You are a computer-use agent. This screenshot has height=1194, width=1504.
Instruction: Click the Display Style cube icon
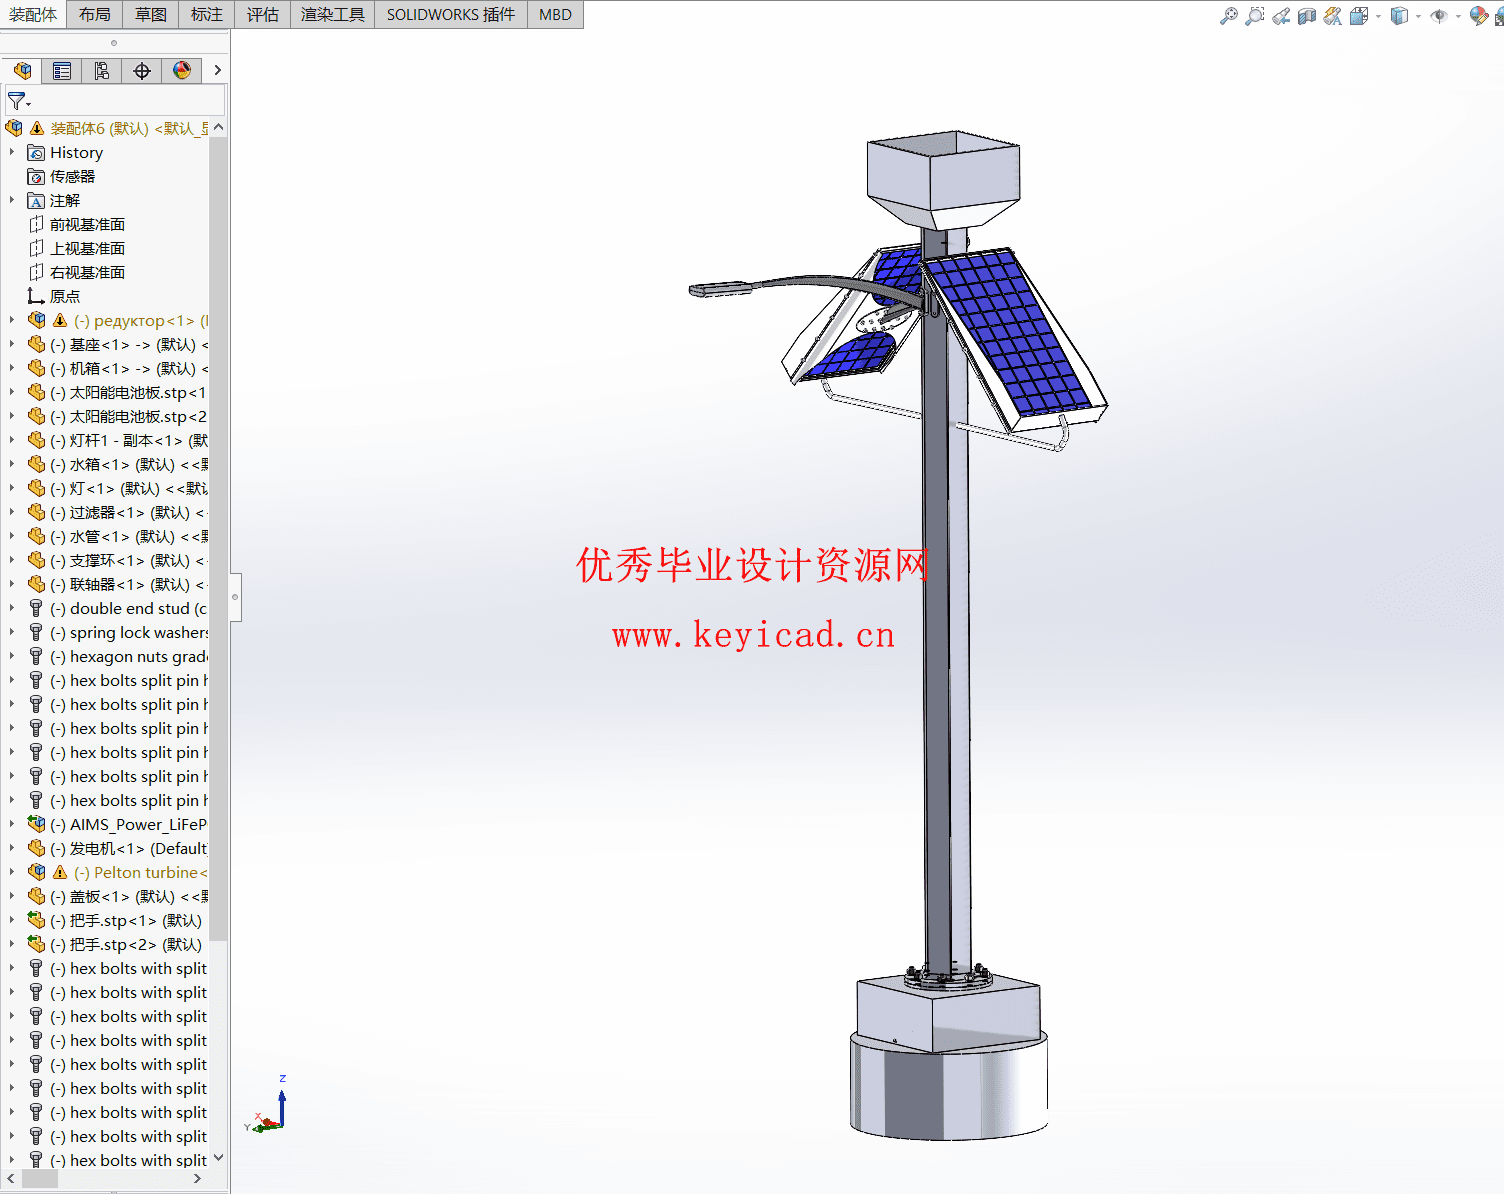(1399, 16)
